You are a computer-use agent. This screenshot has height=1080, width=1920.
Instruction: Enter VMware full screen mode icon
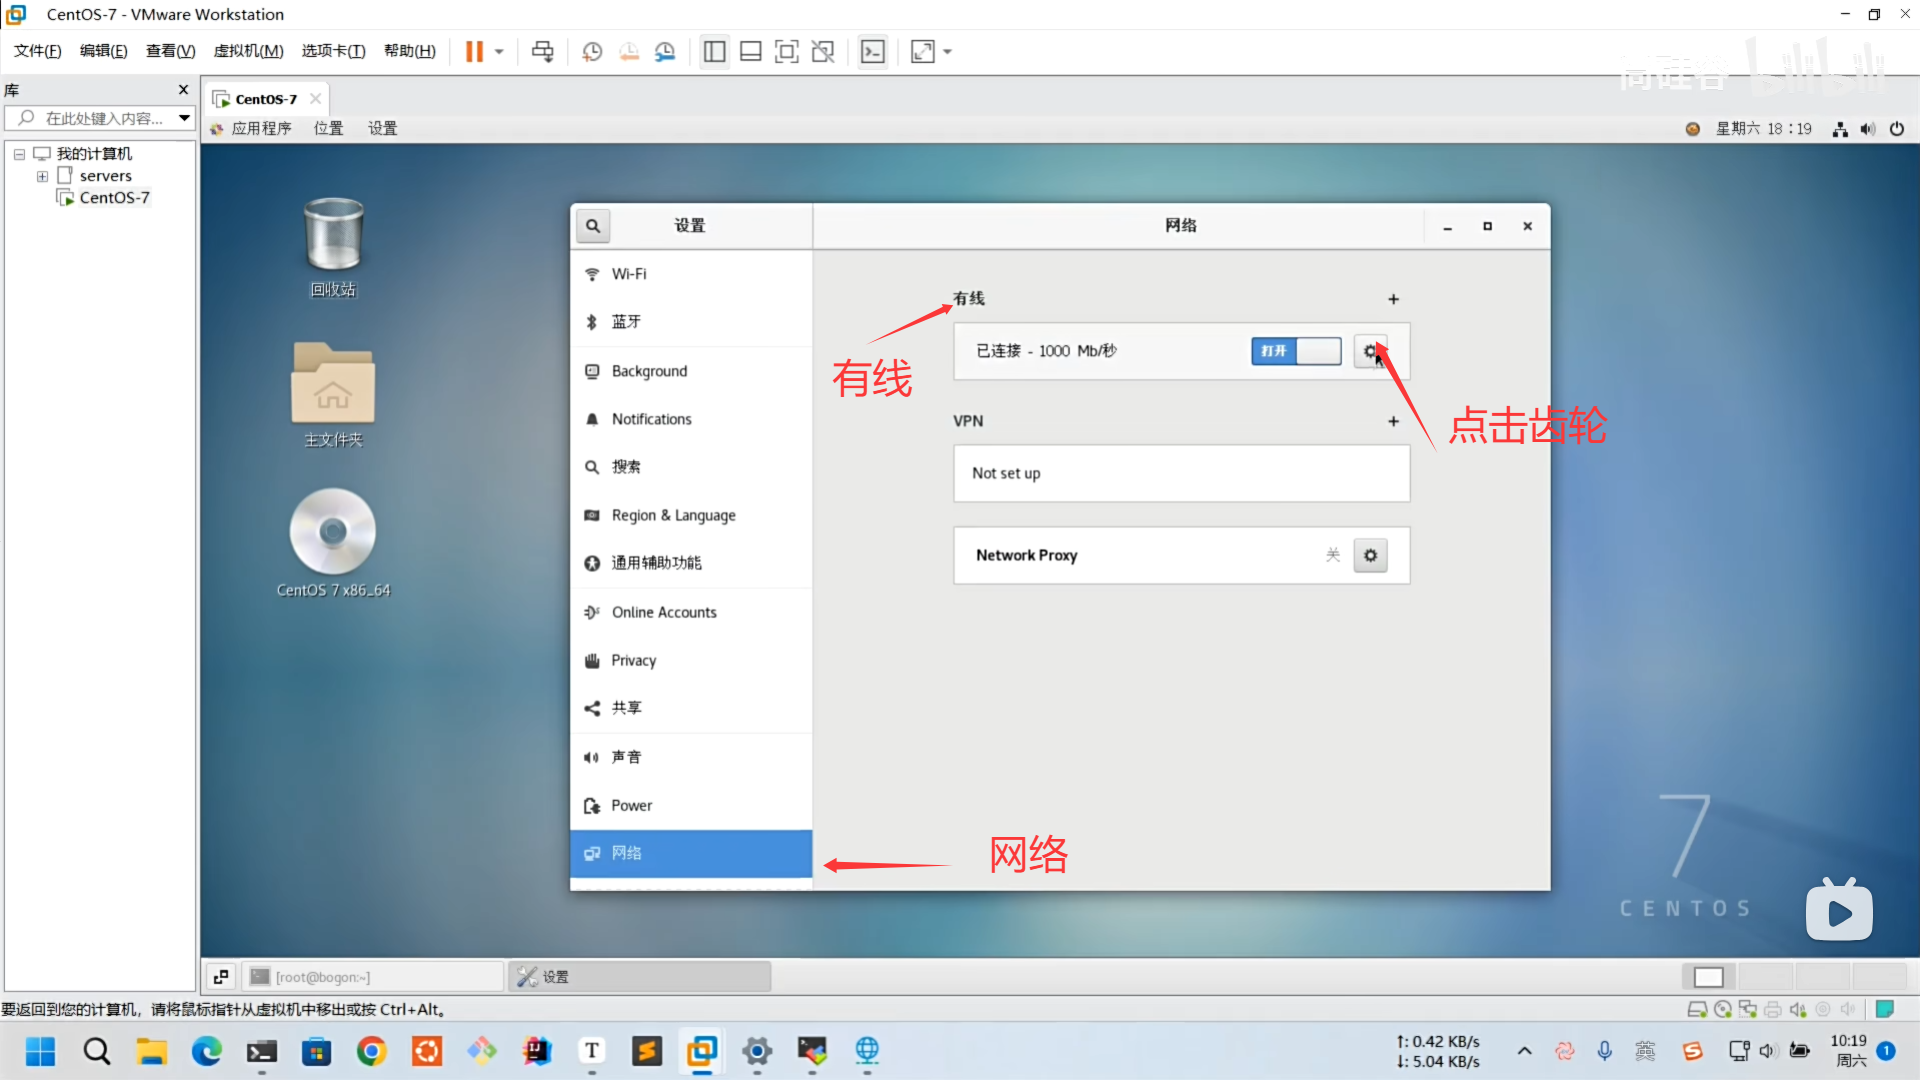tap(787, 52)
